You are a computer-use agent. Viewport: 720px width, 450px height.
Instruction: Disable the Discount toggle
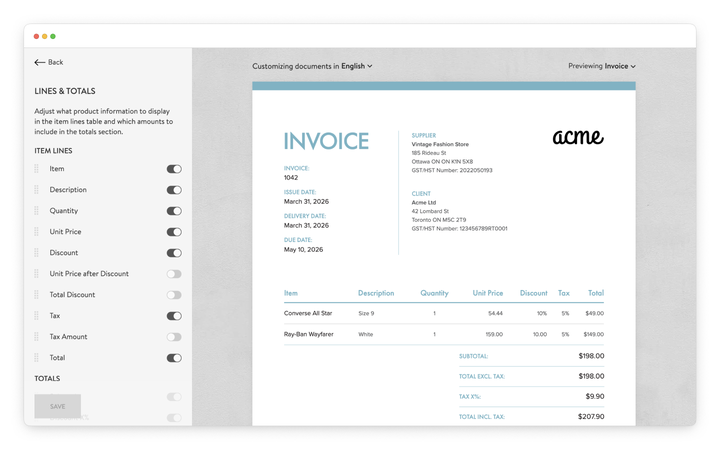pyautogui.click(x=174, y=253)
